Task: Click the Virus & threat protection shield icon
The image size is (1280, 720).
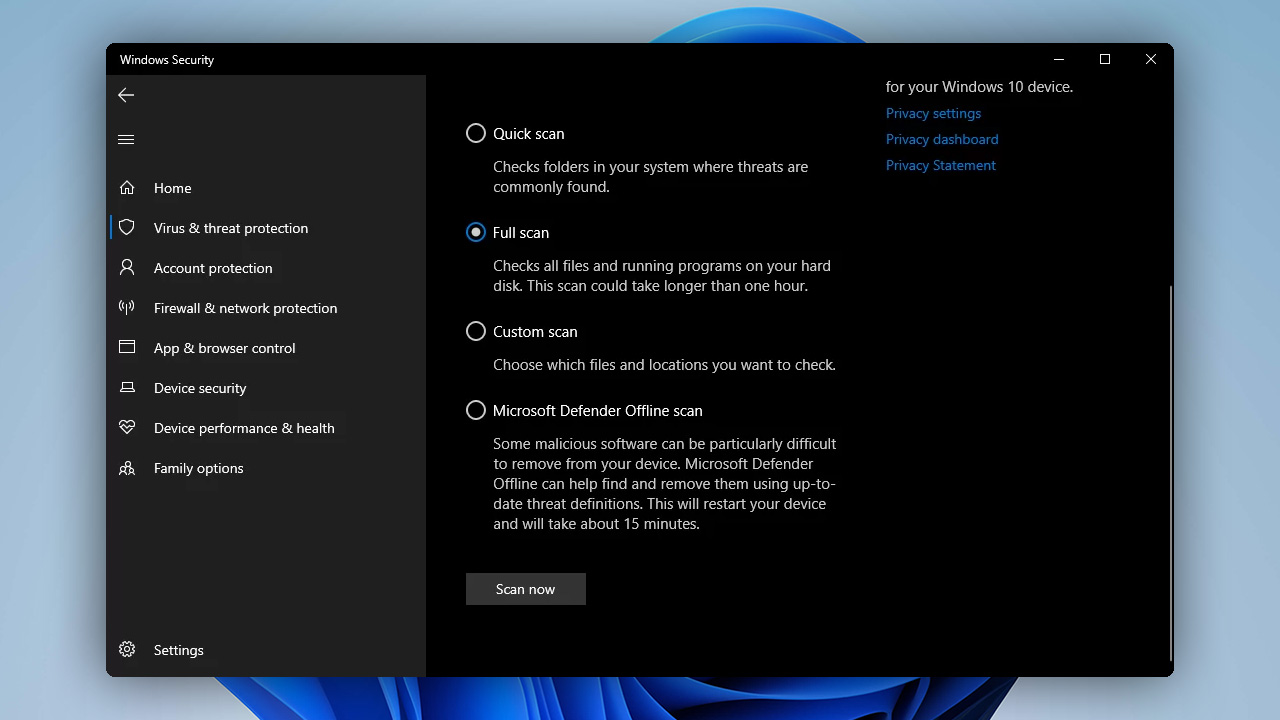Action: [127, 227]
